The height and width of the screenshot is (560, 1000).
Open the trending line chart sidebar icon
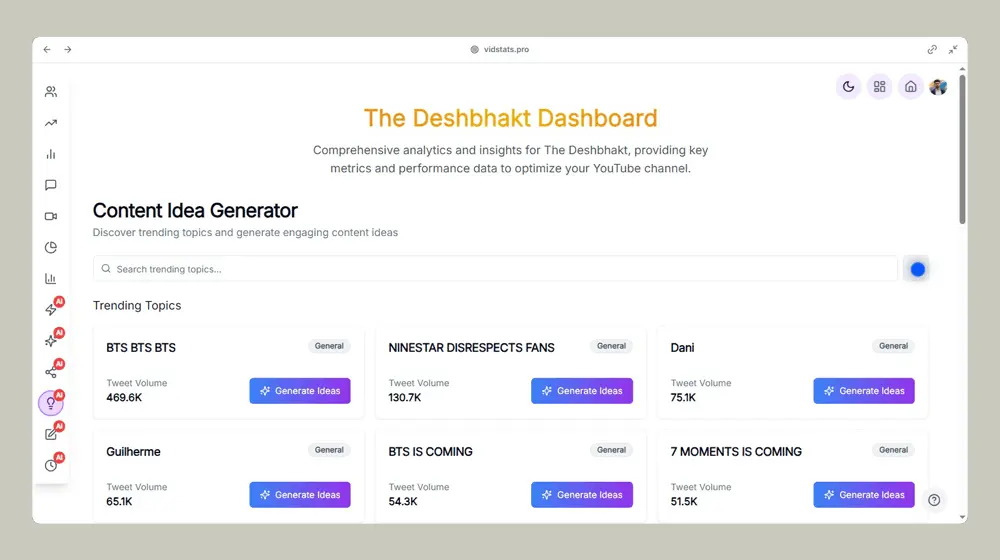click(51, 123)
